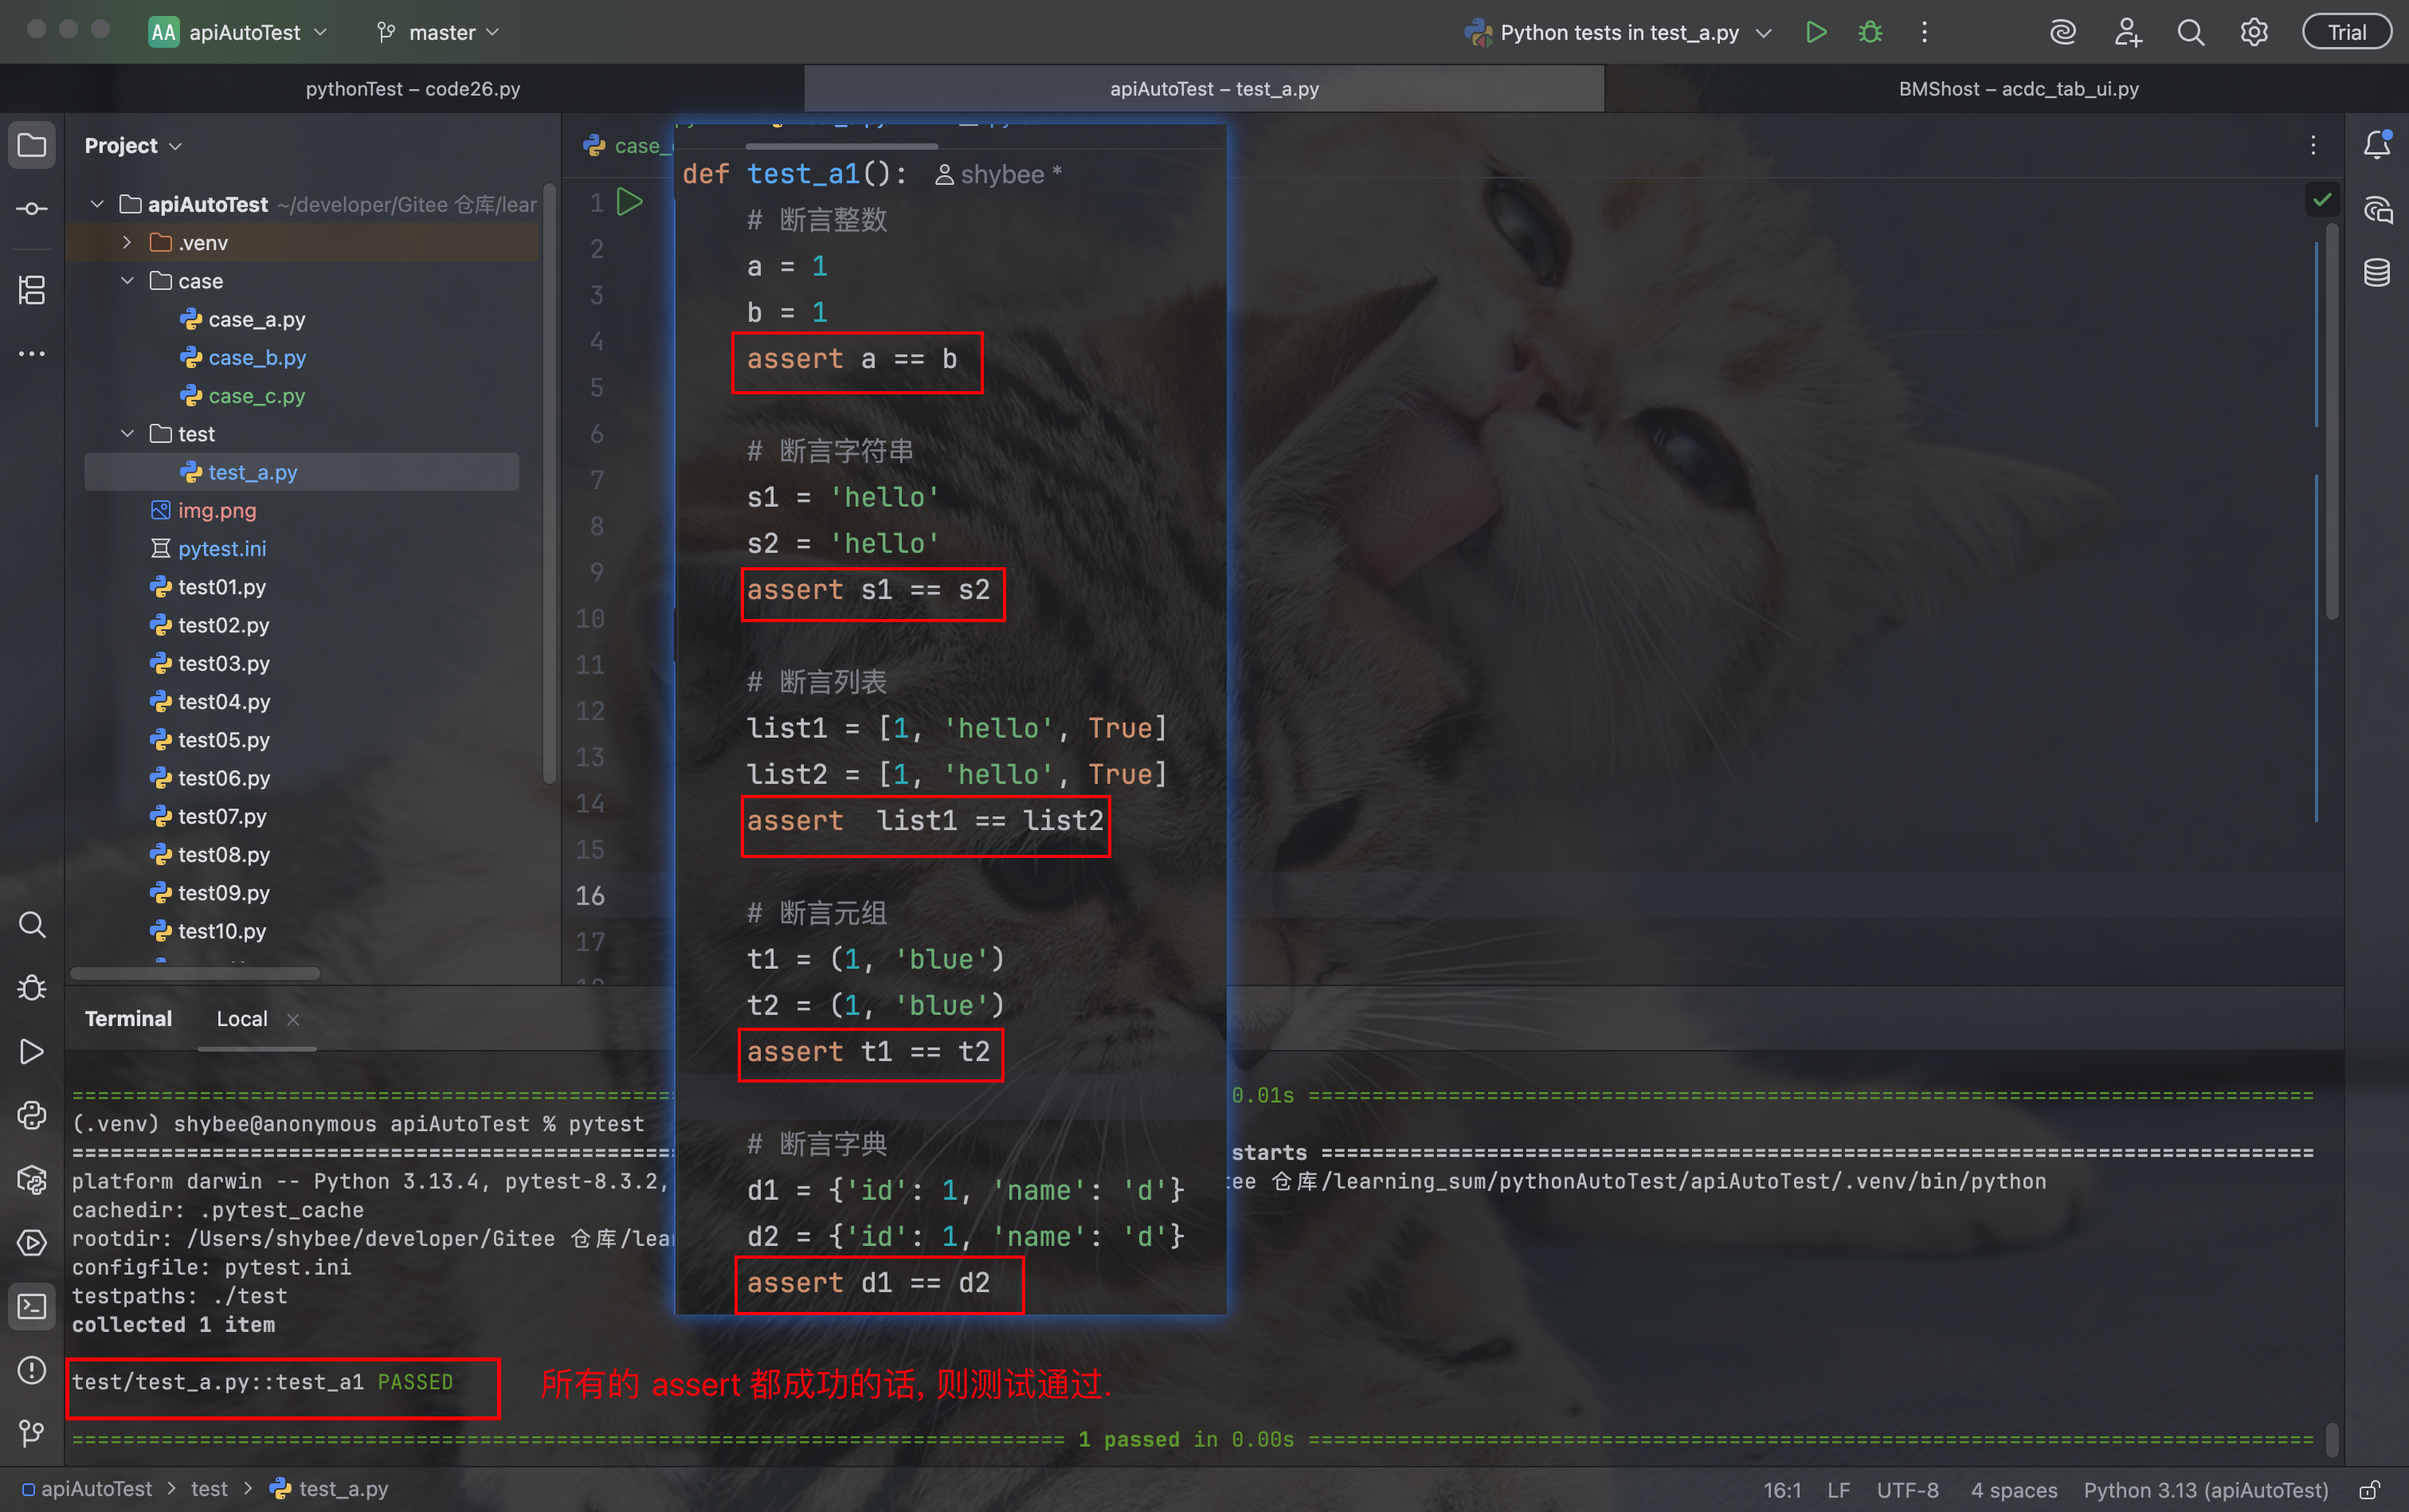This screenshot has width=2409, height=1512.
Task: Open the Notifications bell icon
Action: (x=2376, y=146)
